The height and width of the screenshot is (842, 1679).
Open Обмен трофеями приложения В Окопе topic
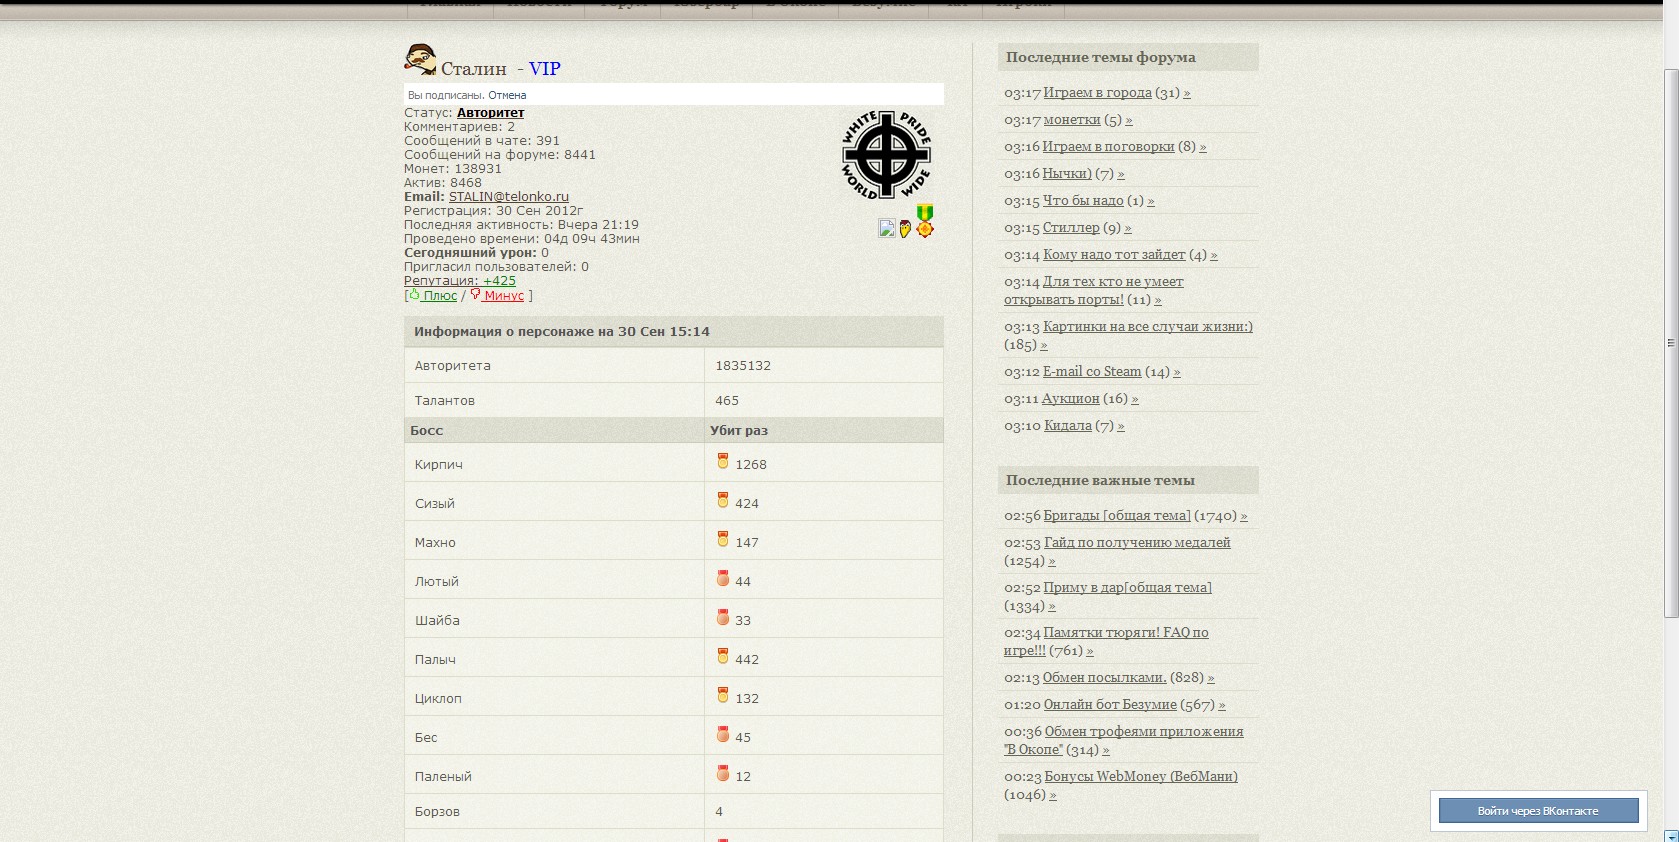point(1124,740)
